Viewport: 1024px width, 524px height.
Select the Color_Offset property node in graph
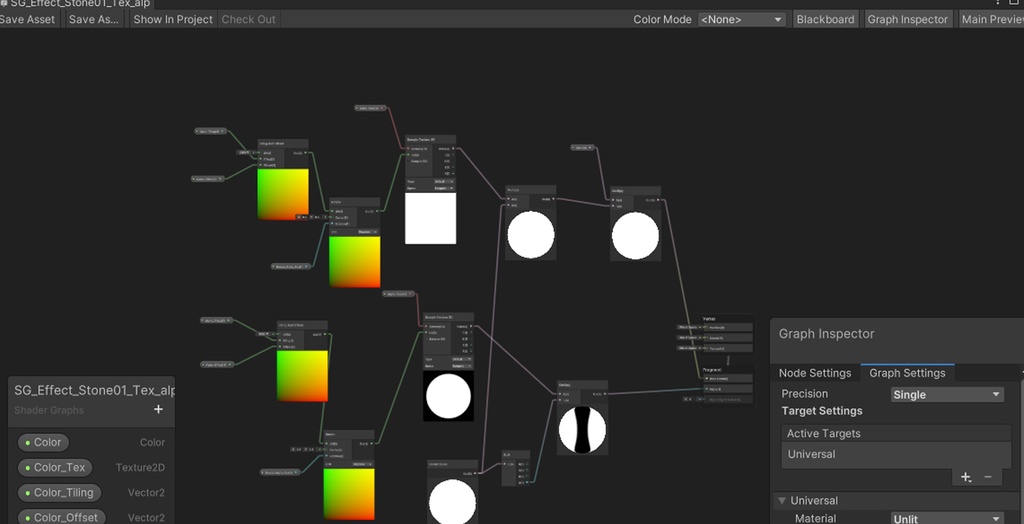click(x=208, y=178)
